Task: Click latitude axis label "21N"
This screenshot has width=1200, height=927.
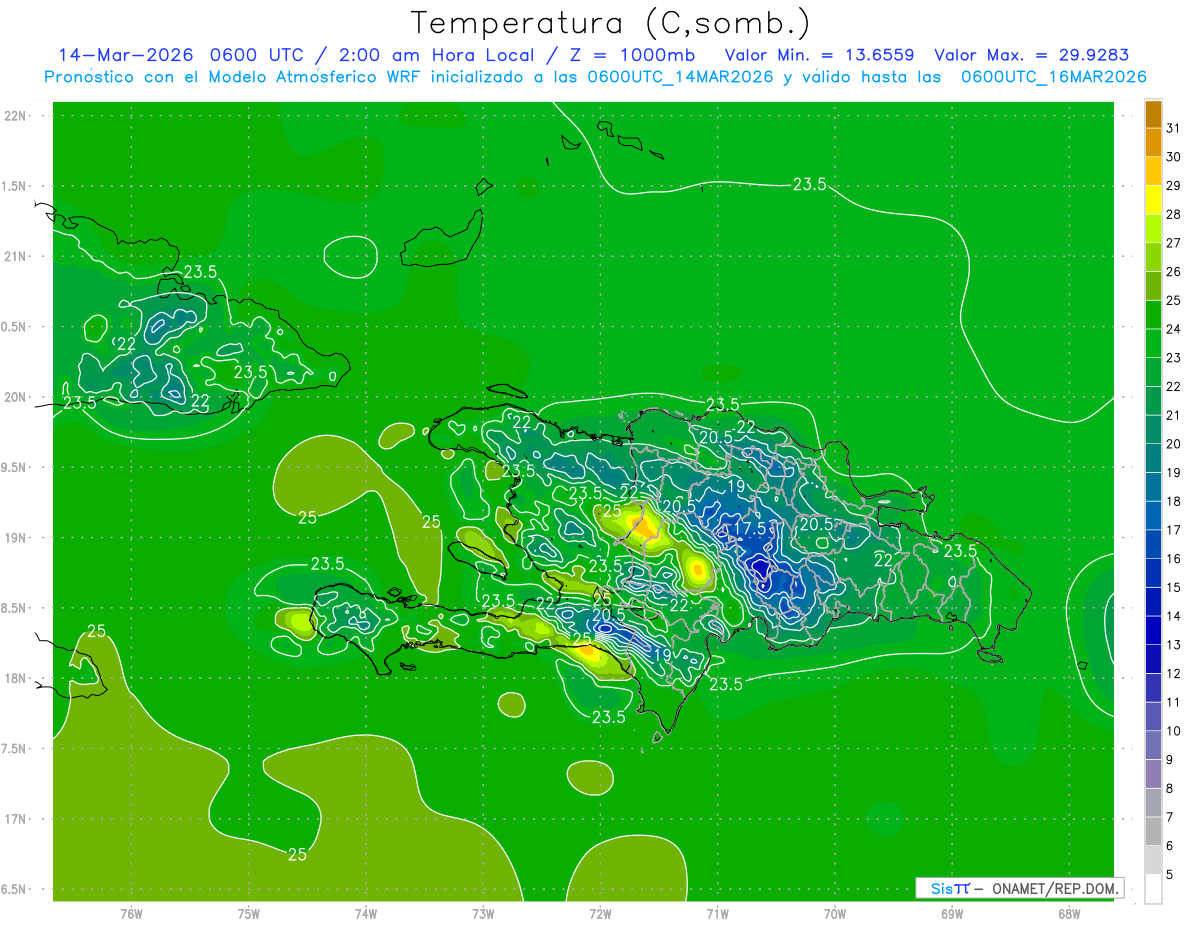Action: point(14,257)
